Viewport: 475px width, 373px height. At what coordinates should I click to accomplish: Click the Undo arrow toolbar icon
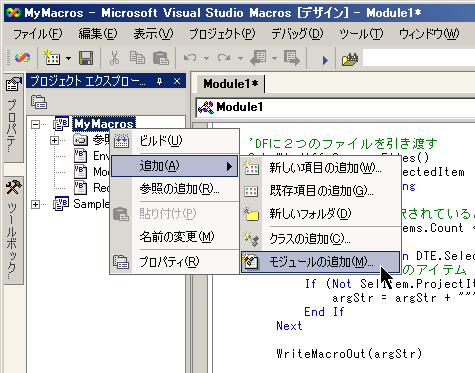pos(190,58)
